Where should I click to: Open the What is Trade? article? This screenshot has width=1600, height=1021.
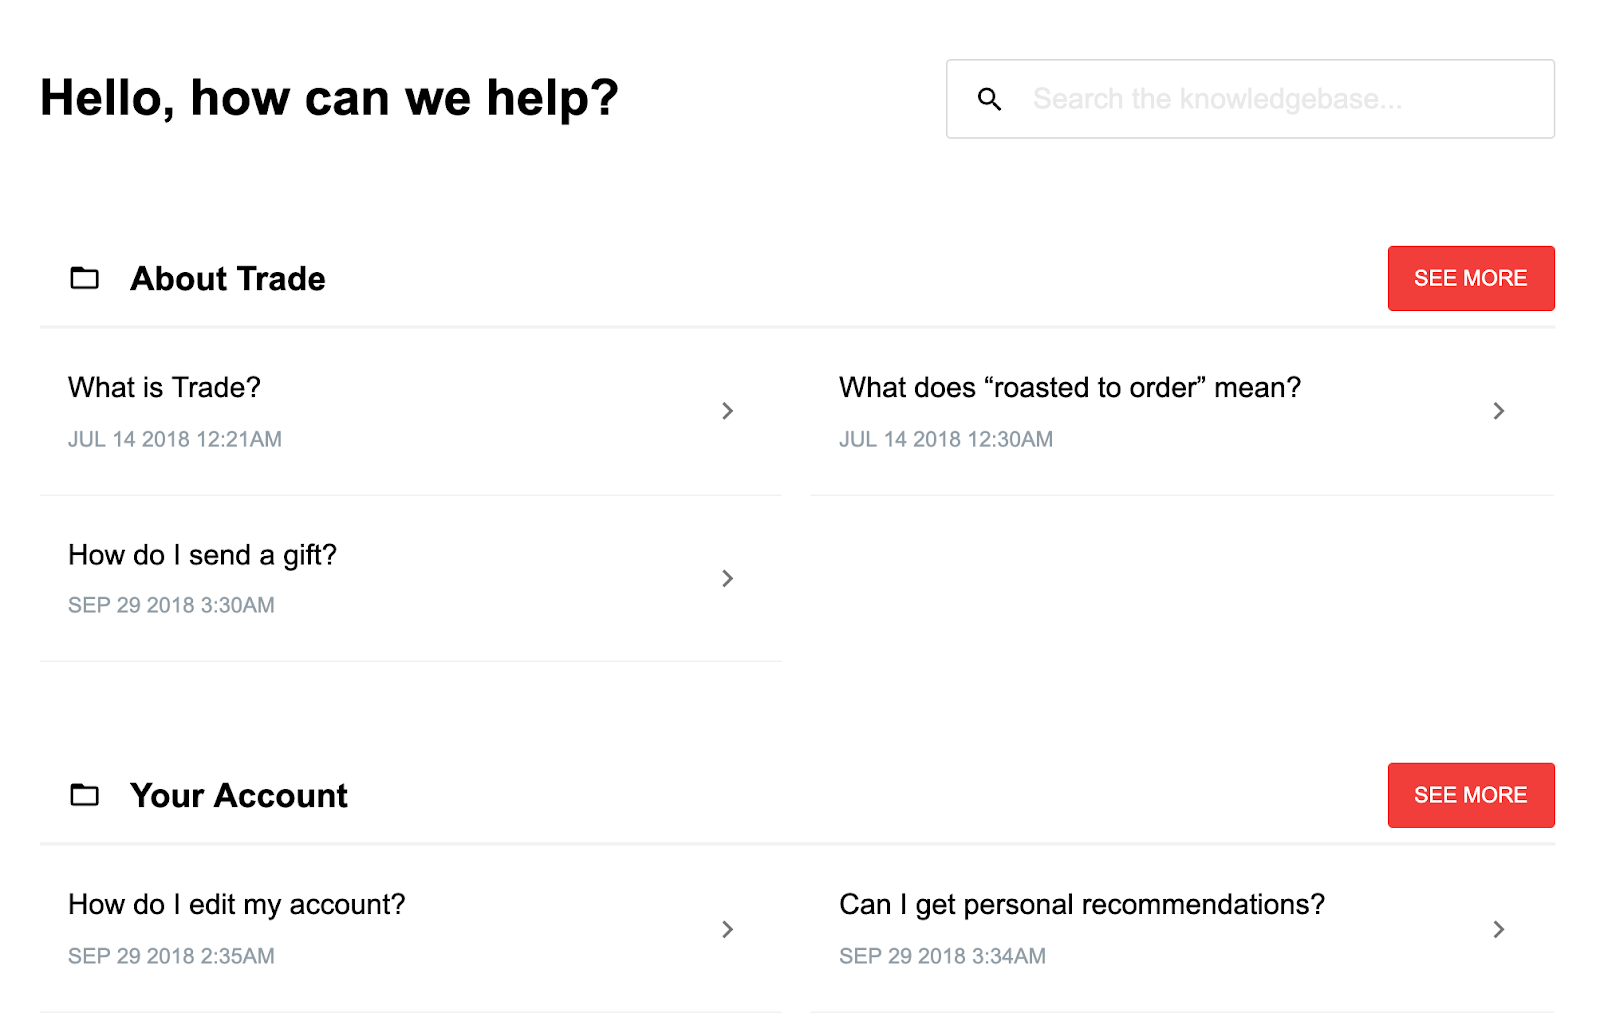tap(164, 388)
